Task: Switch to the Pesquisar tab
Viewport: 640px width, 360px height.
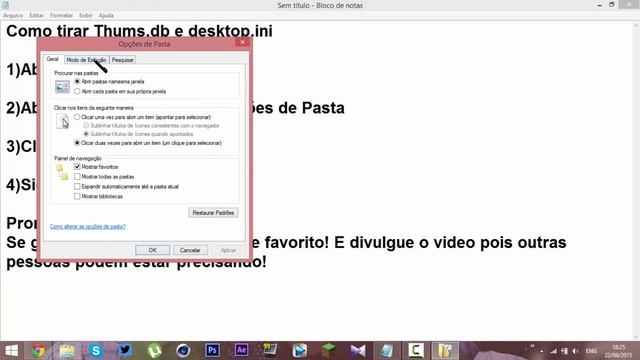Action: click(122, 60)
